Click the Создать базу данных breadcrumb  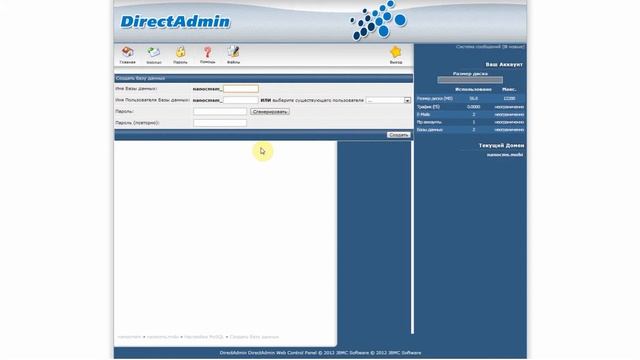[x=254, y=337]
